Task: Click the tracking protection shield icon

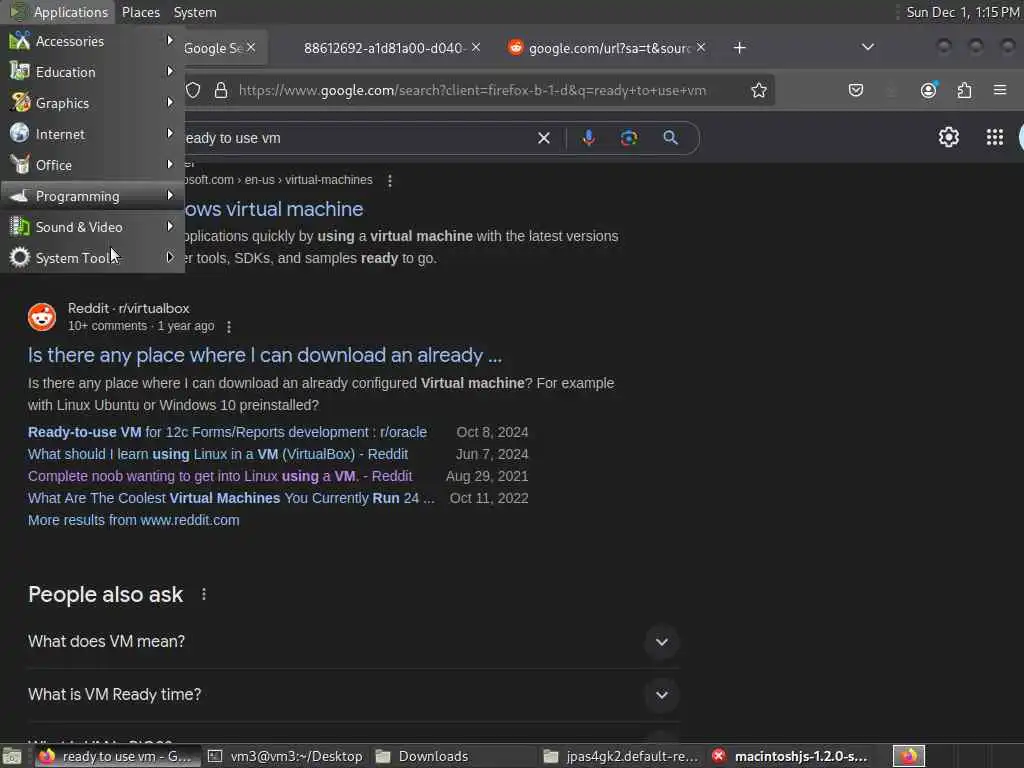Action: pos(193,90)
